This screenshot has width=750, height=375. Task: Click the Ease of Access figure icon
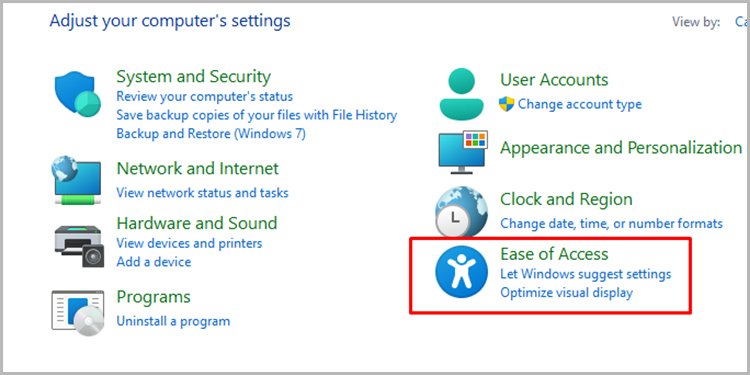462,272
